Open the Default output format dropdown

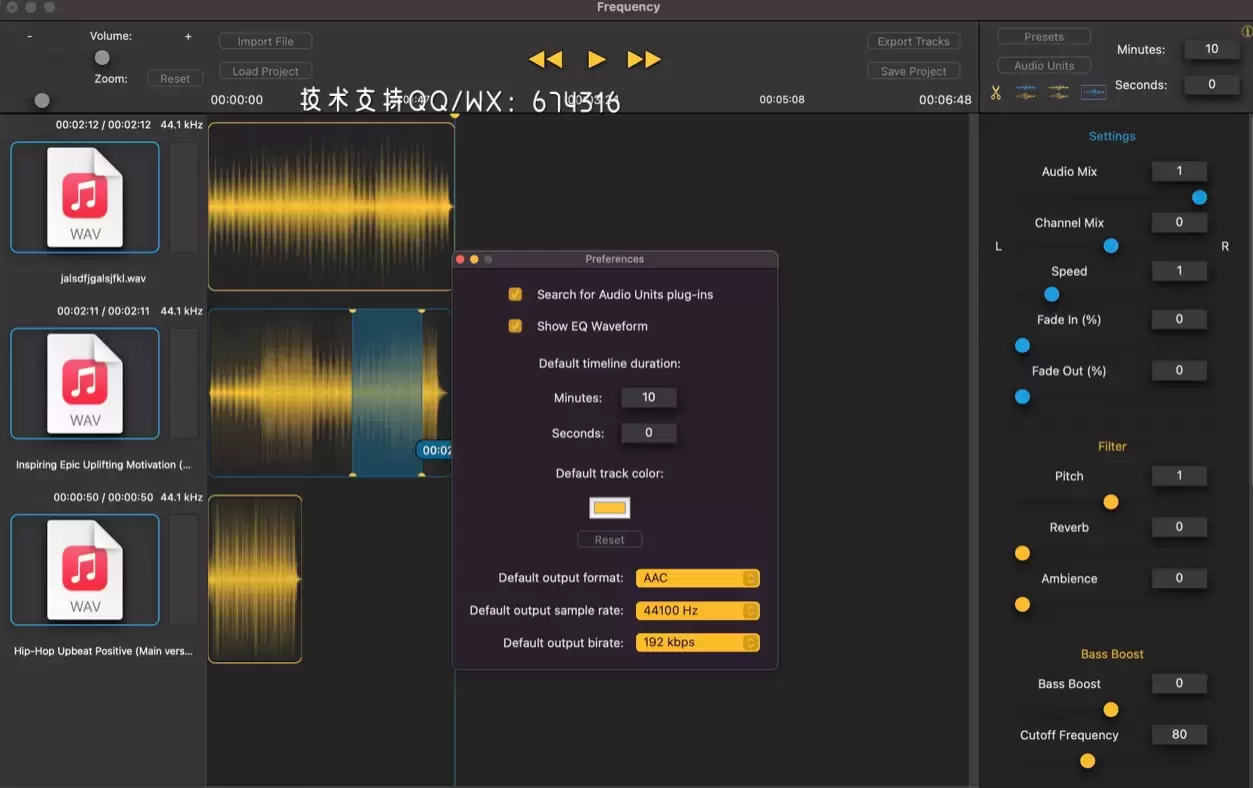point(697,577)
